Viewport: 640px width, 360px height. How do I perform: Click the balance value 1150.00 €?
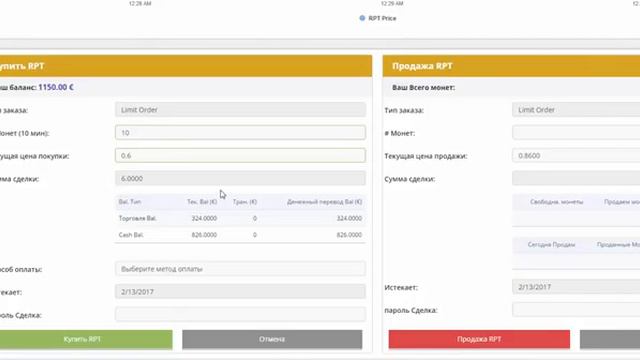point(56,87)
